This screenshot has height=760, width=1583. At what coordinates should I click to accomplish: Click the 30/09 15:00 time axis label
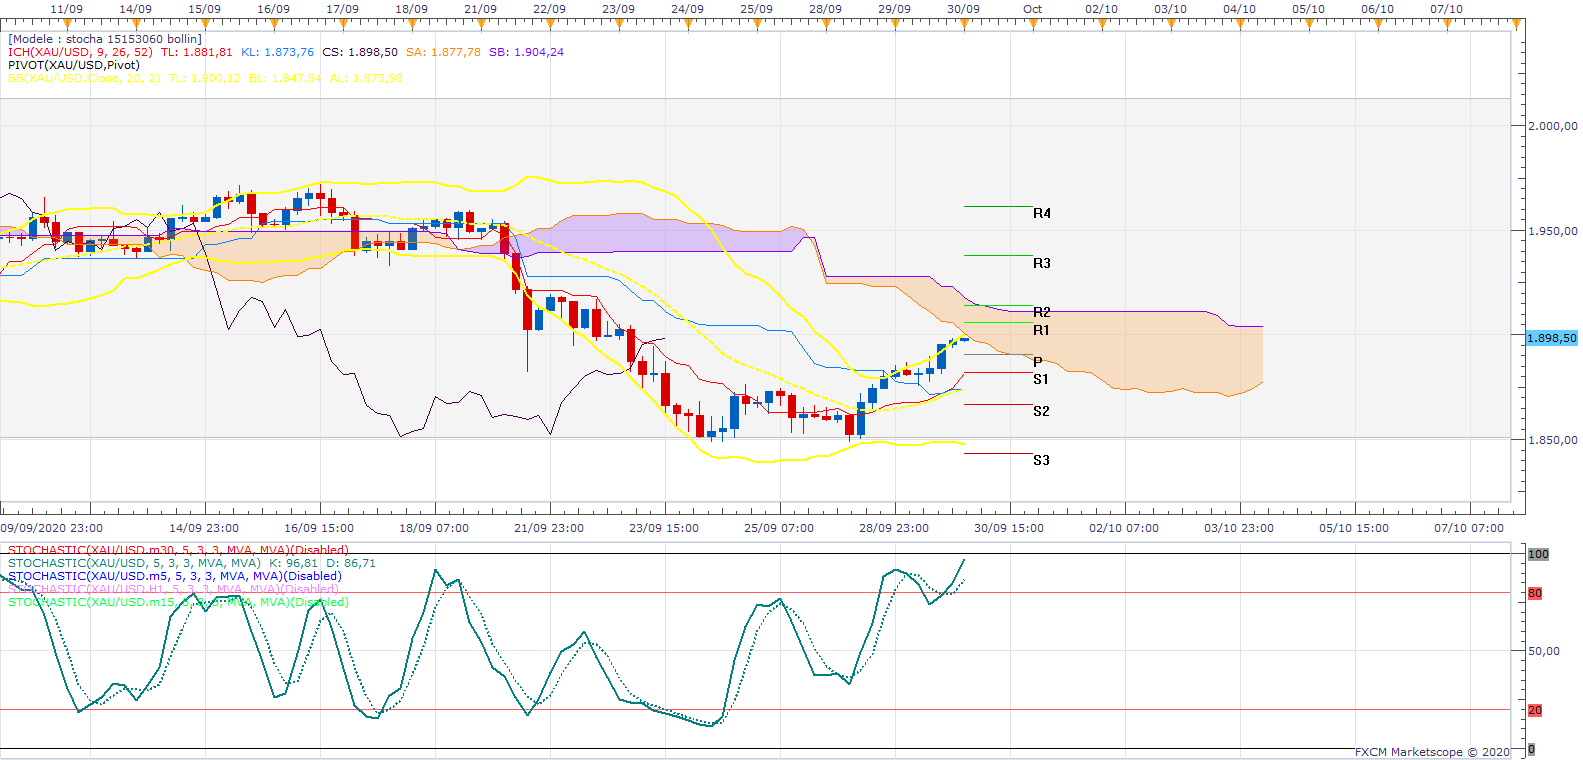[x=1009, y=528]
